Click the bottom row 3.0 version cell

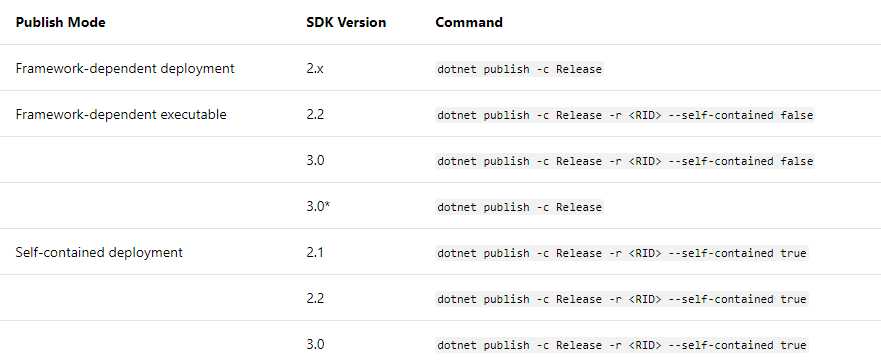(315, 344)
